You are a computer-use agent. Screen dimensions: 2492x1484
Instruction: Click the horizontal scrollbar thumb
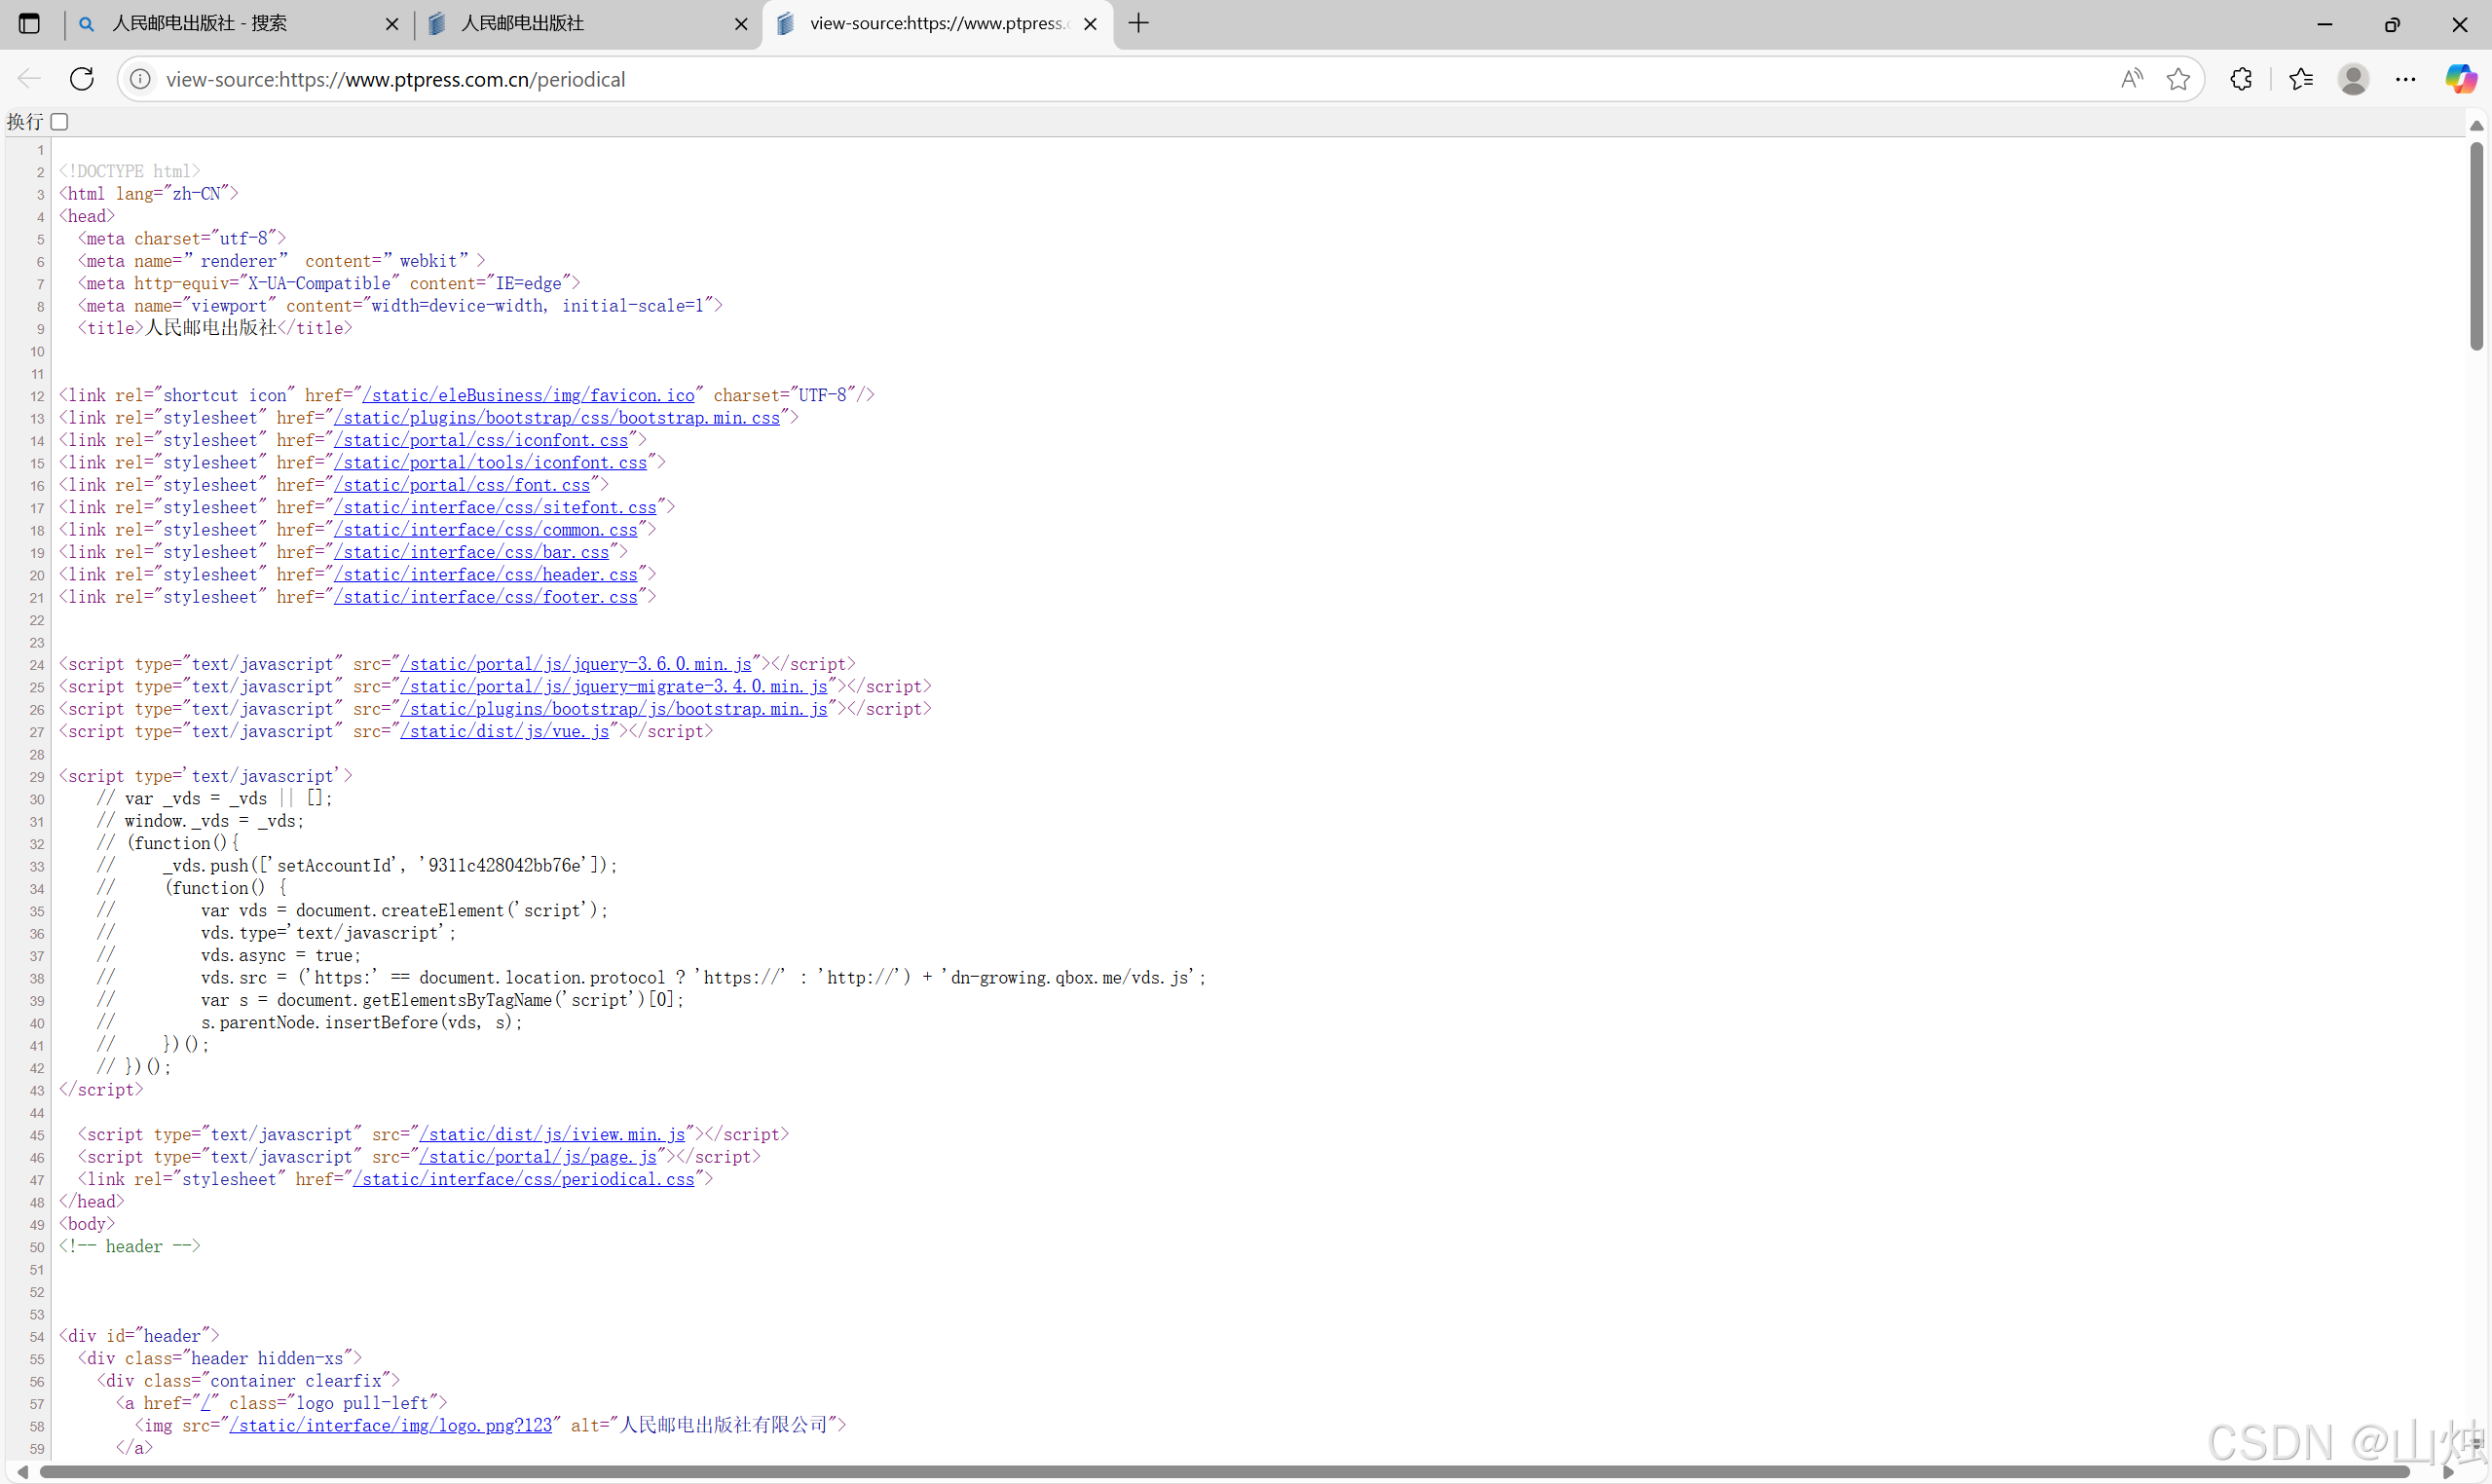1224,1473
